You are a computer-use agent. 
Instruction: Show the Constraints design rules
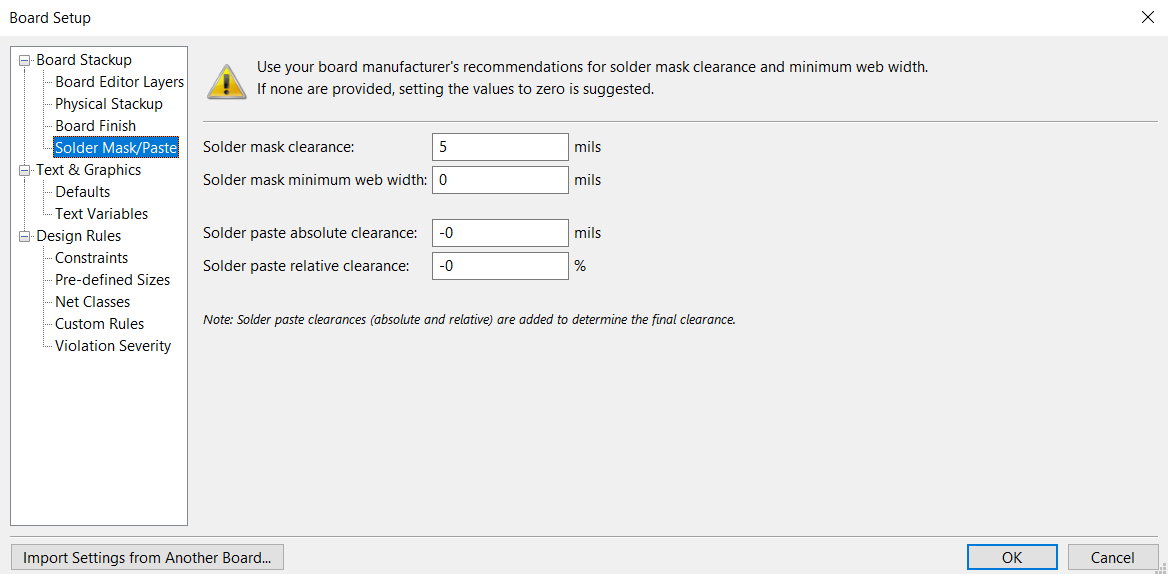92,258
